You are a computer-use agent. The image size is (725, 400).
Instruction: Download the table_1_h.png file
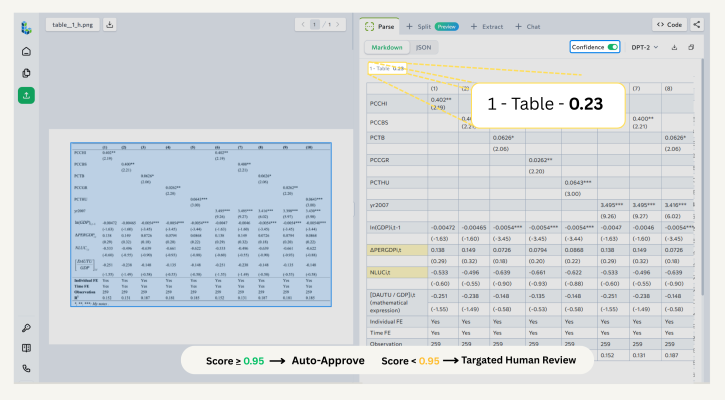(109, 24)
